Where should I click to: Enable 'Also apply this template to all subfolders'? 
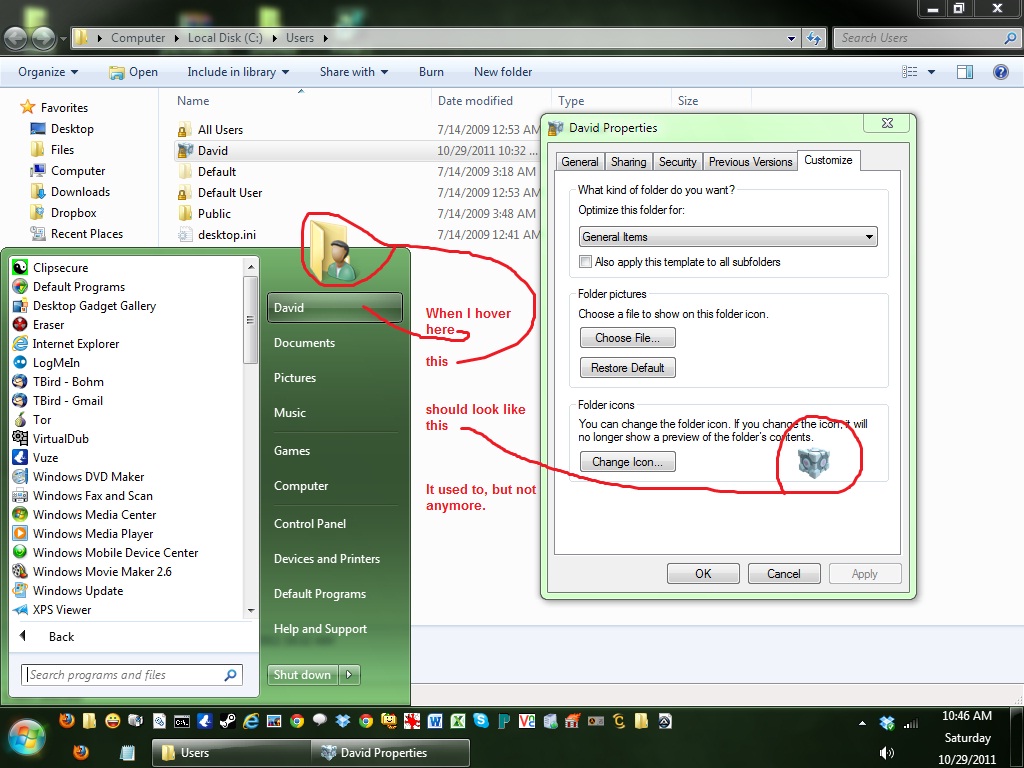(585, 261)
